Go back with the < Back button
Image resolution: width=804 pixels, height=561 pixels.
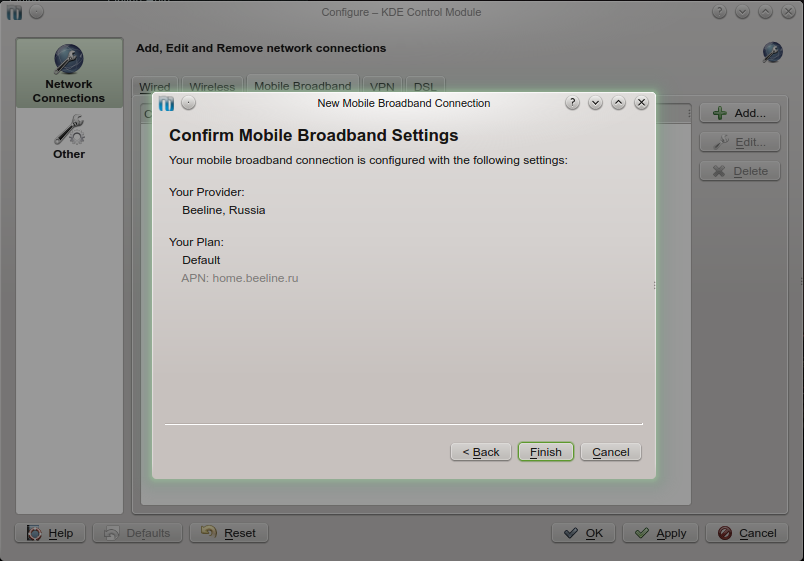(x=480, y=452)
